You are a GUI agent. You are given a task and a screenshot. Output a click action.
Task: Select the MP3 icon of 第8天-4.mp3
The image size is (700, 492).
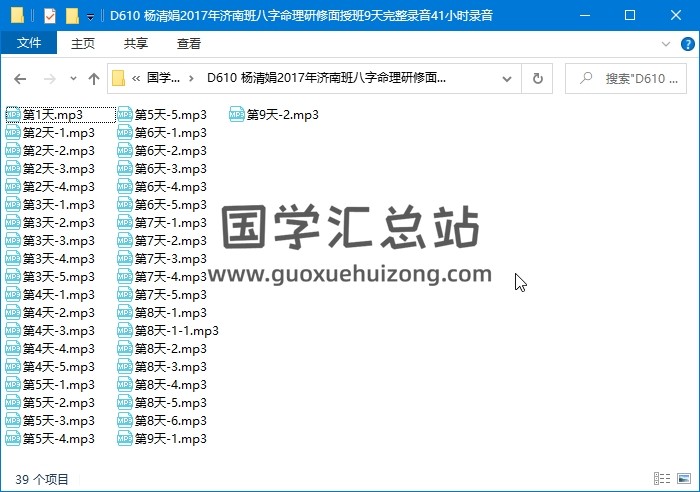[x=125, y=384]
